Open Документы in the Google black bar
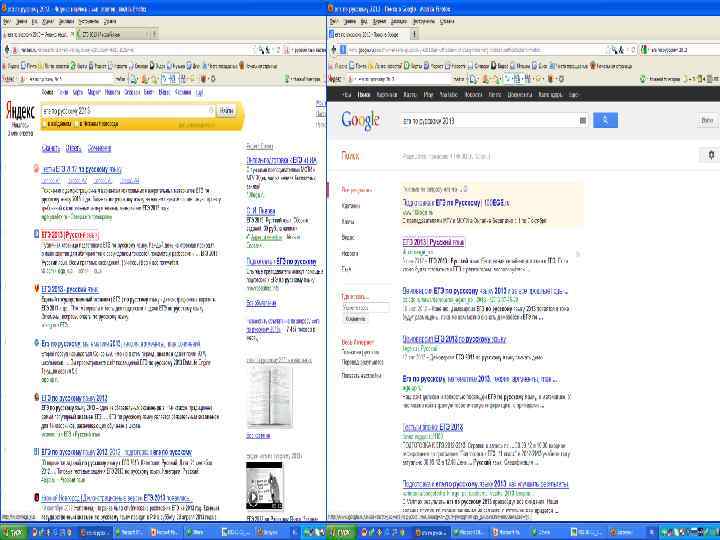 pos(519,95)
